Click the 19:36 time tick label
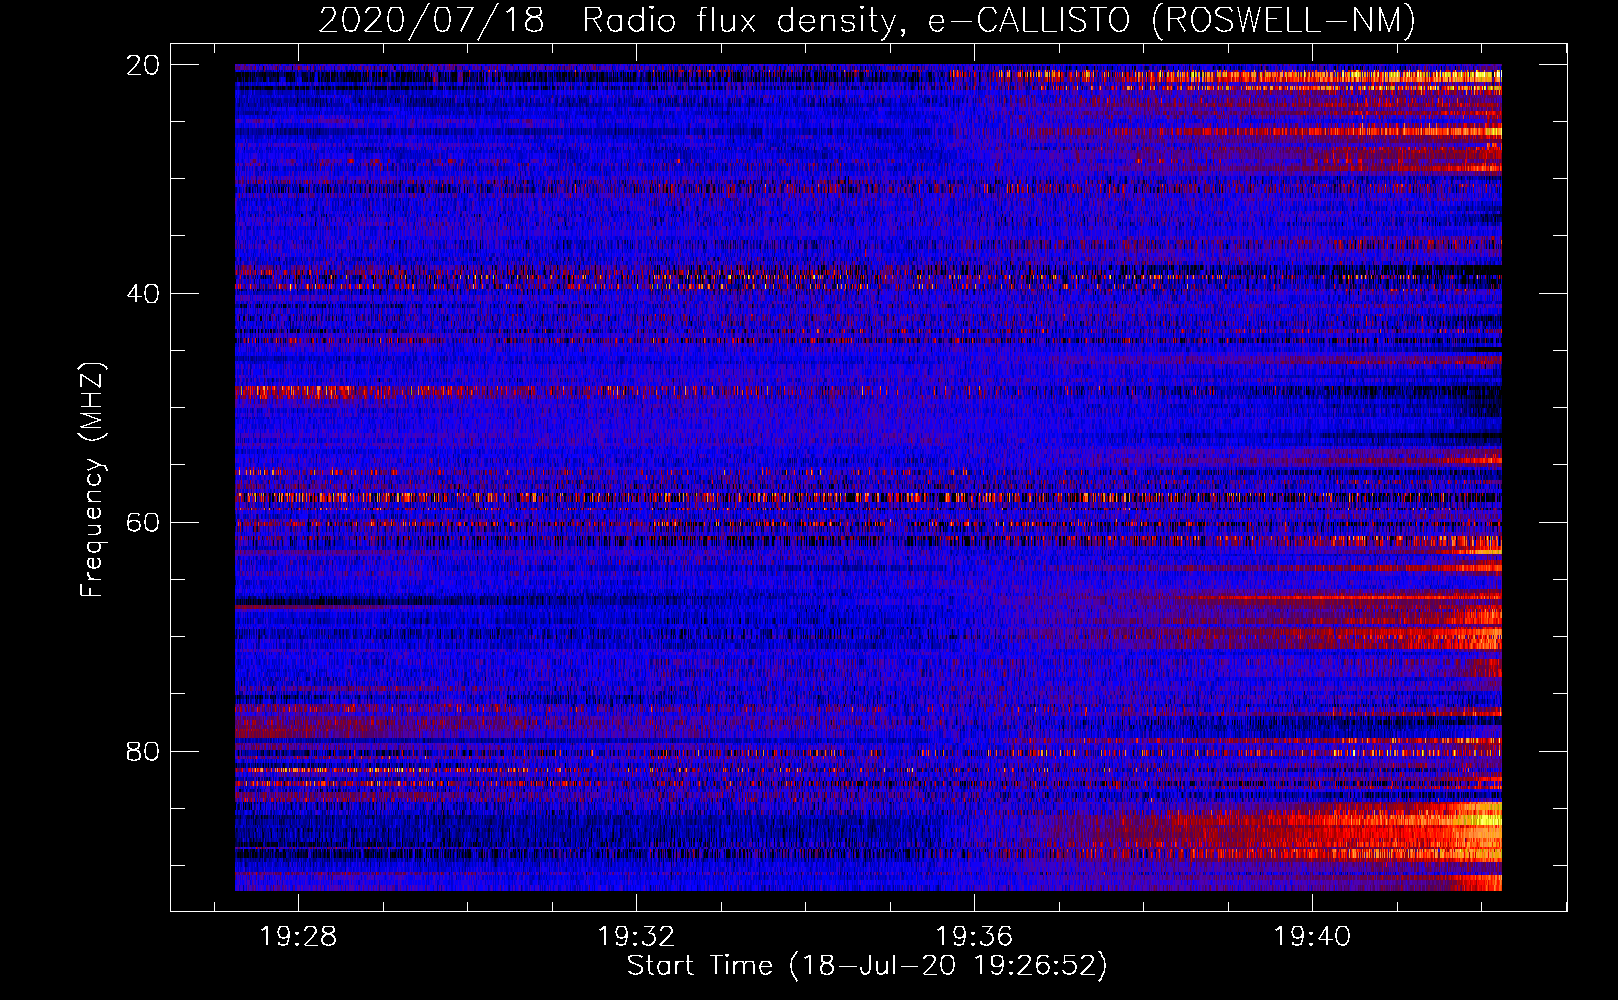This screenshot has height=1000, width=1618. click(x=974, y=937)
